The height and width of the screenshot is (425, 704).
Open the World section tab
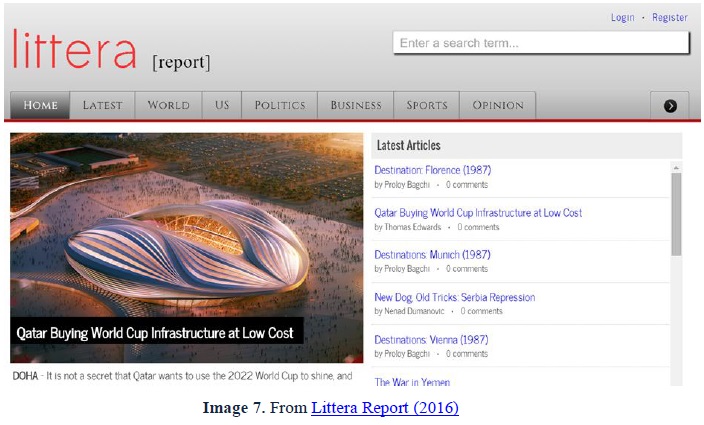click(168, 105)
